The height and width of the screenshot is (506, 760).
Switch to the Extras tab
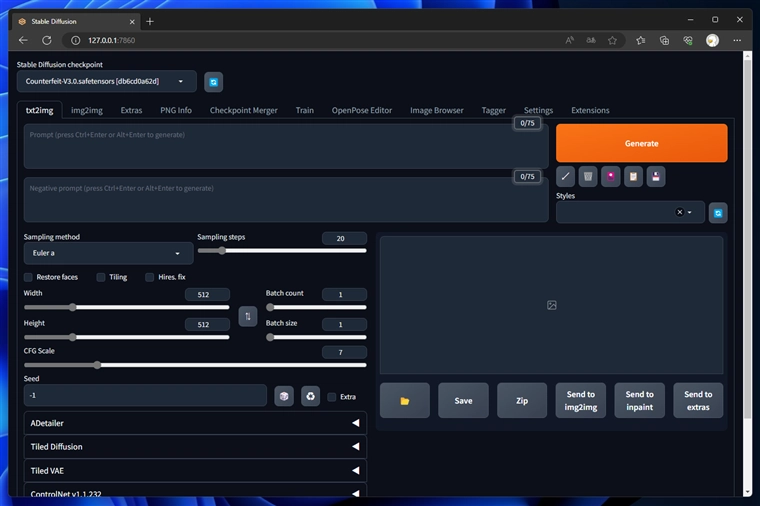[x=131, y=111]
